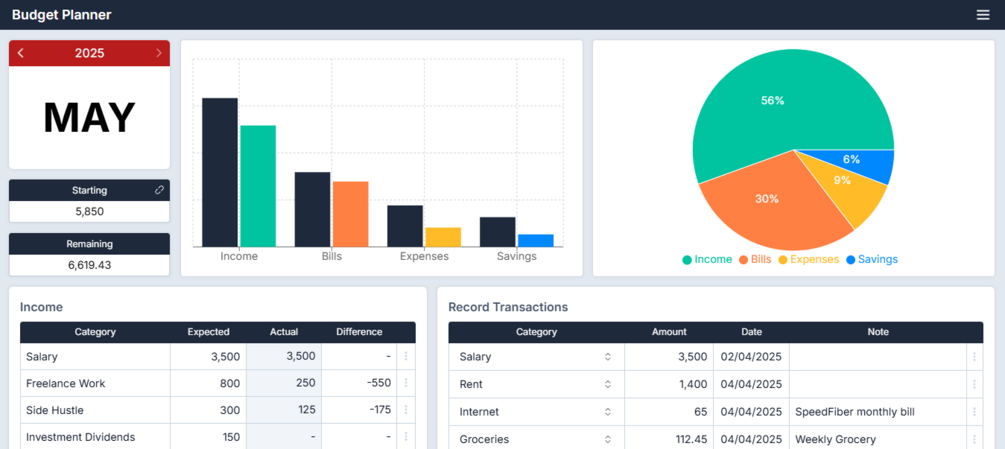This screenshot has width=1005, height=449.
Task: Open row options for Freelance Work row
Action: point(406,383)
